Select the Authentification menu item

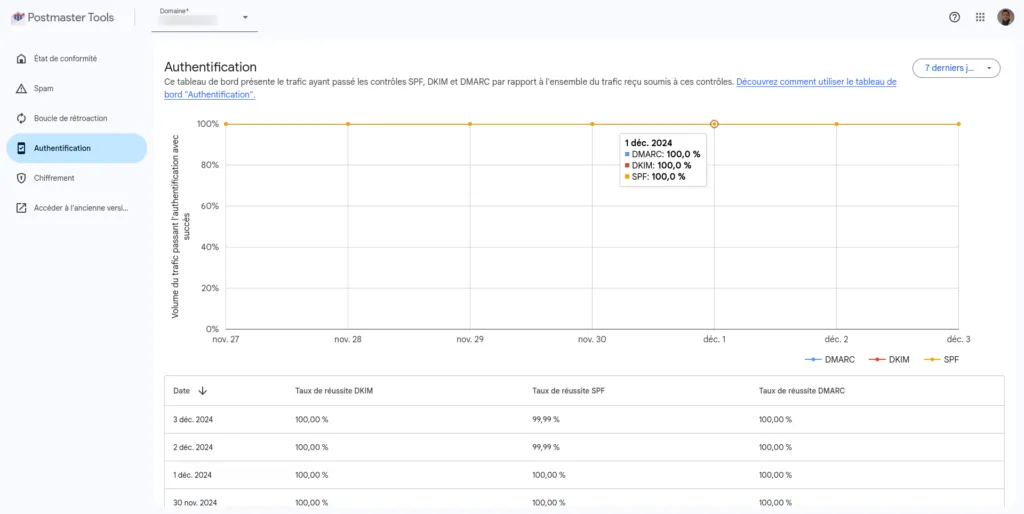click(x=76, y=148)
